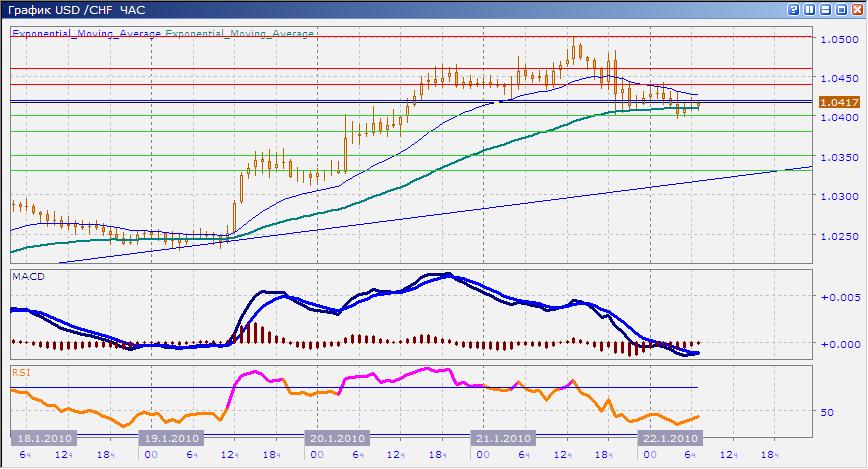Screen dimensions: 868x469
Task: Click the current price tag 1.0417
Action: (836, 102)
